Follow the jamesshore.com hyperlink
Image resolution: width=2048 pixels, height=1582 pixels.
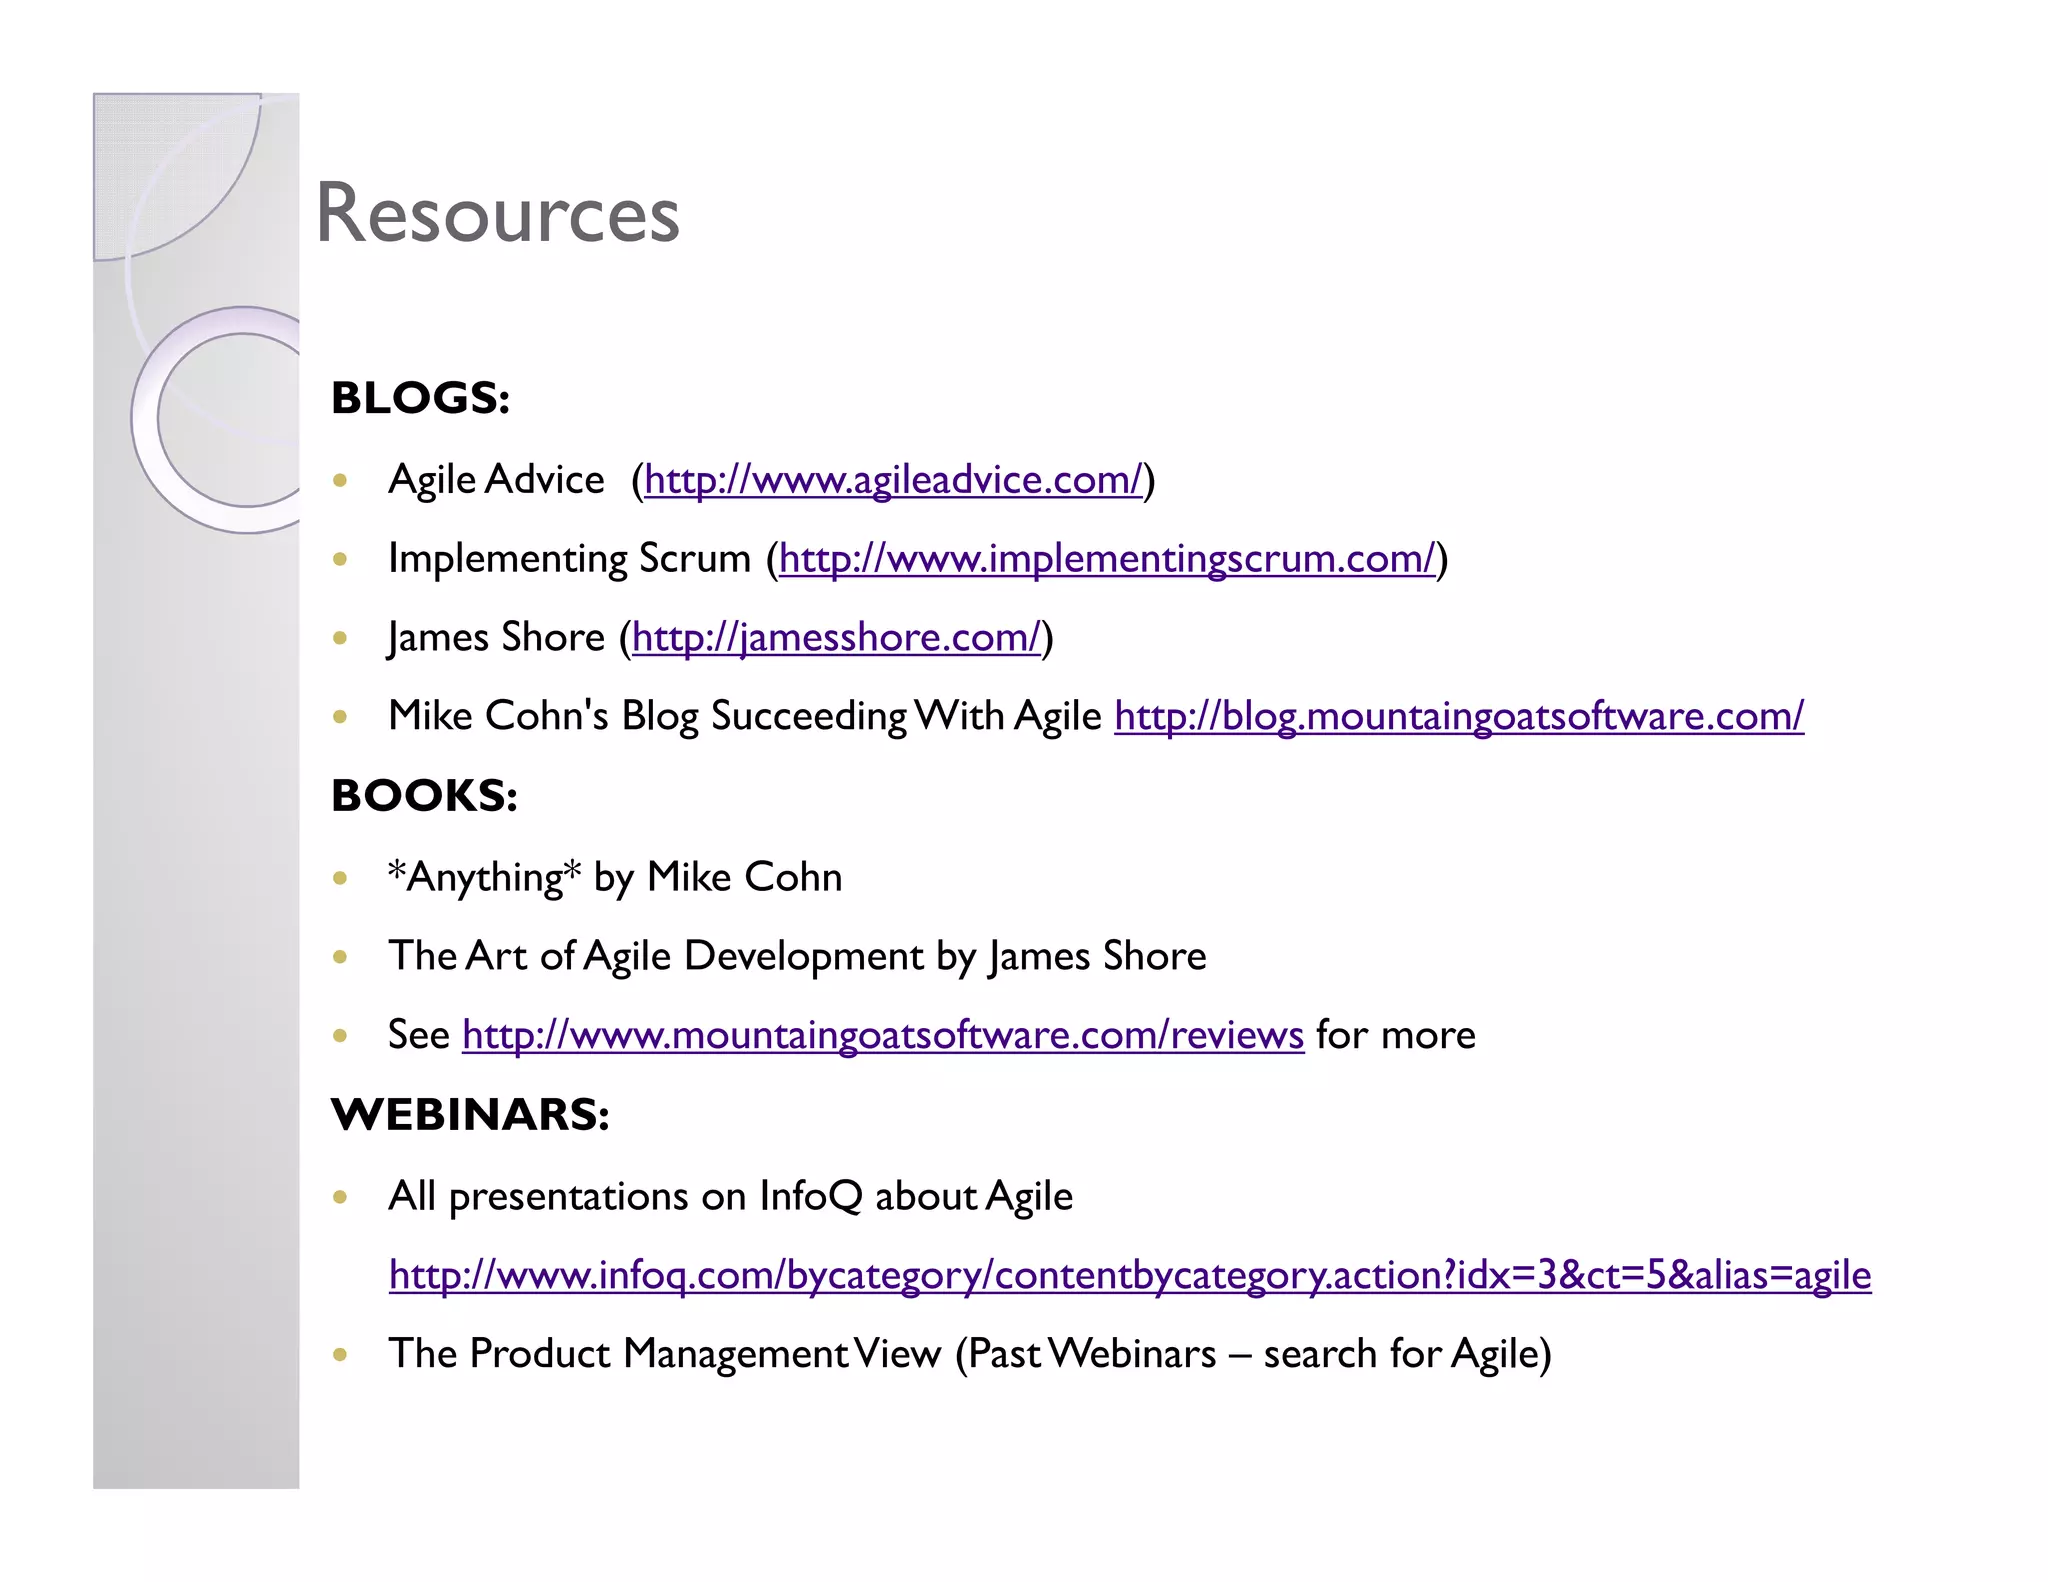pos(836,638)
